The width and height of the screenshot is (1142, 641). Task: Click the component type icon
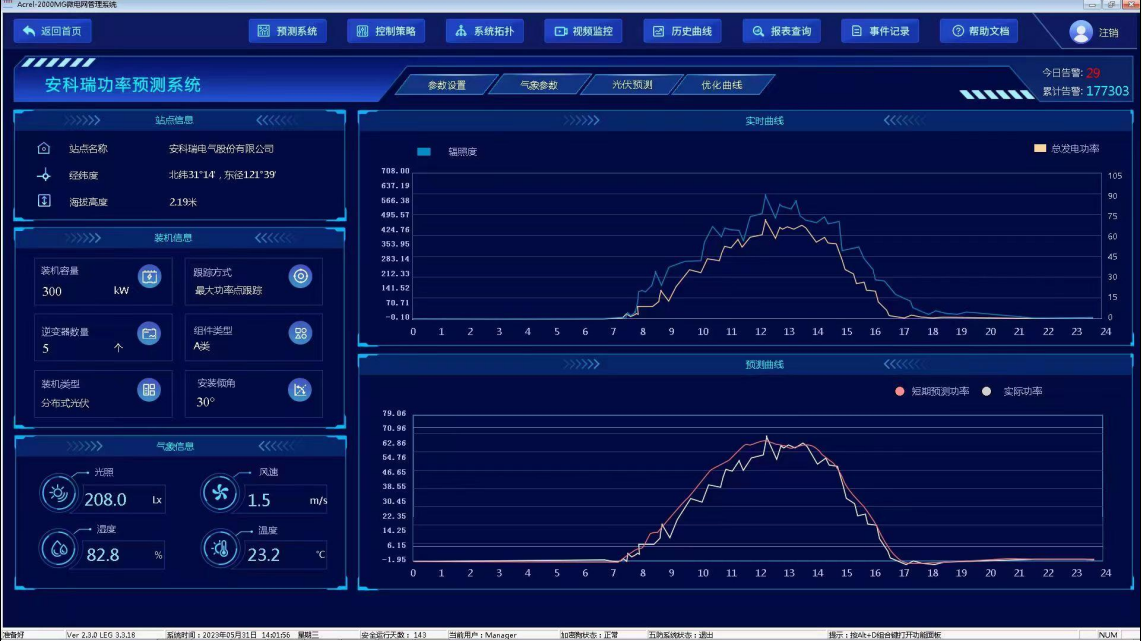[300, 334]
